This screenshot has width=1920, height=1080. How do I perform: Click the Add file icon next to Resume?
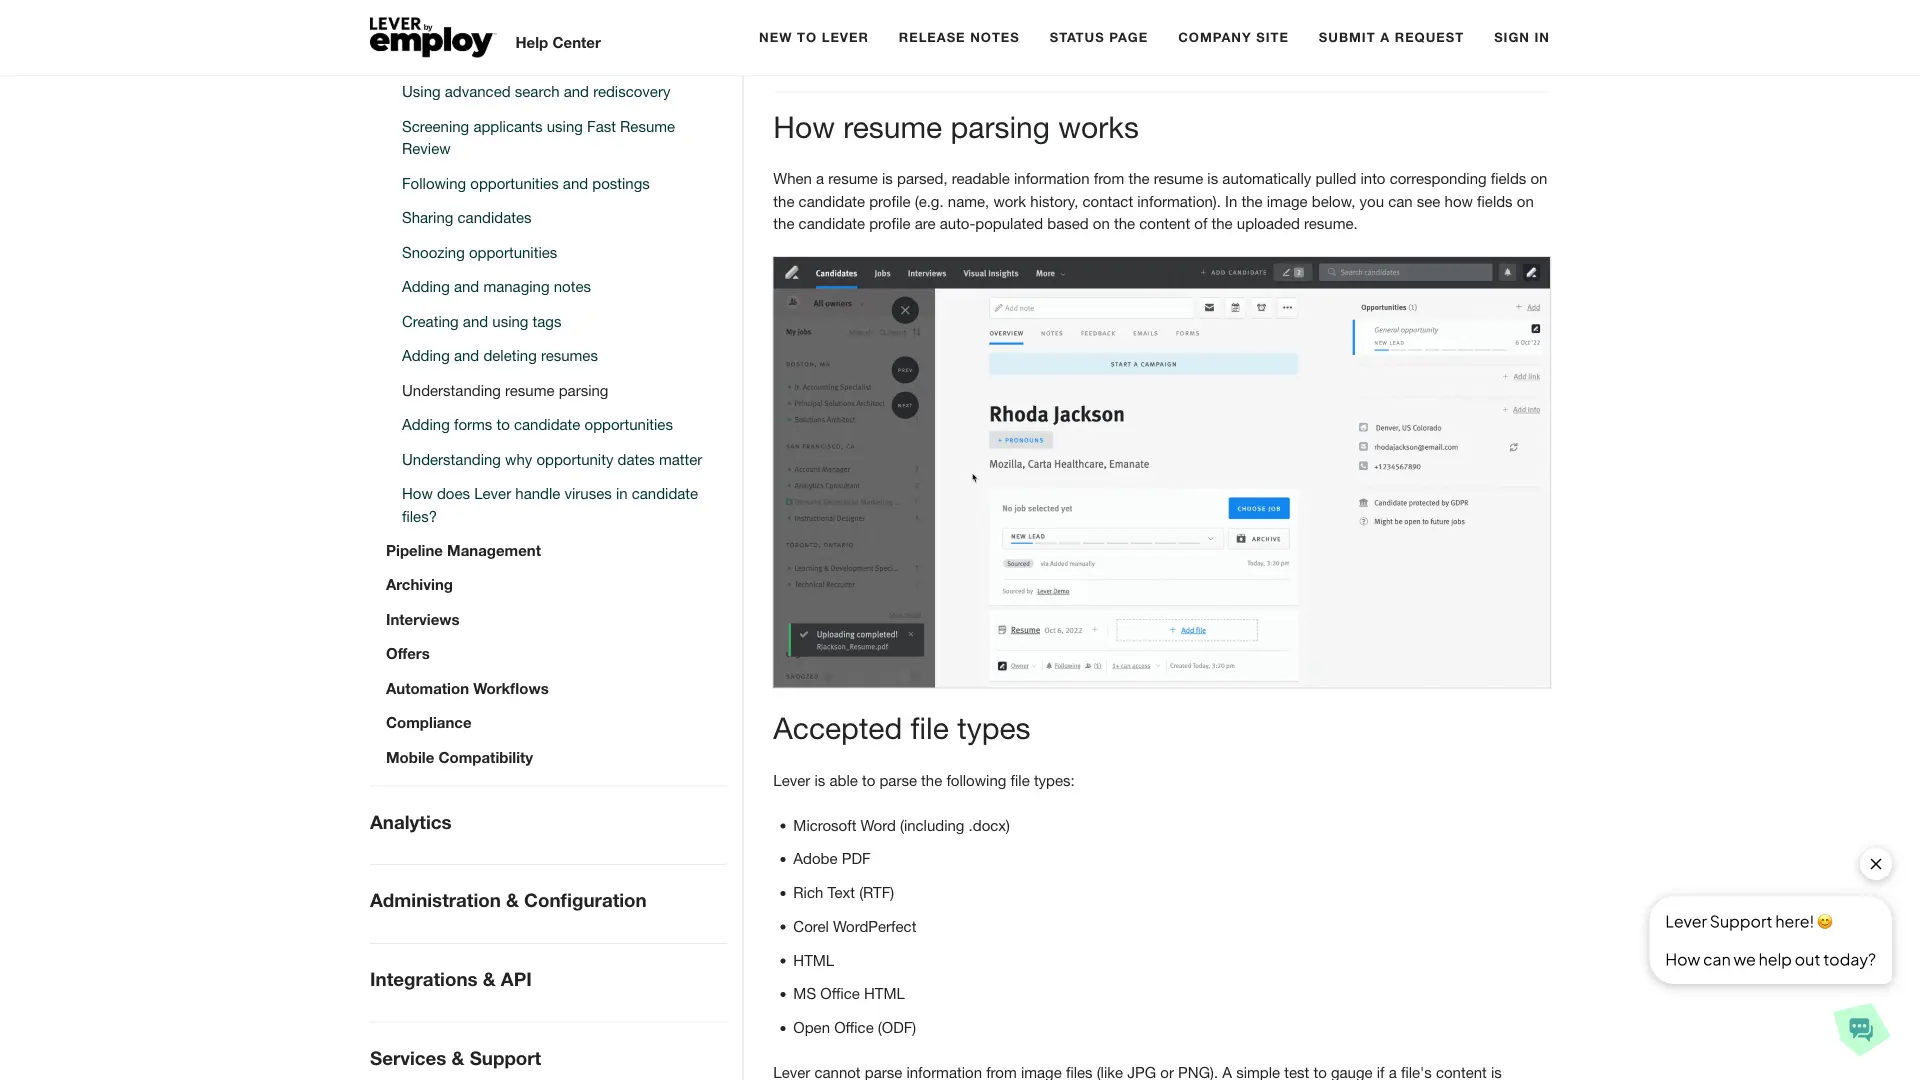(1185, 629)
